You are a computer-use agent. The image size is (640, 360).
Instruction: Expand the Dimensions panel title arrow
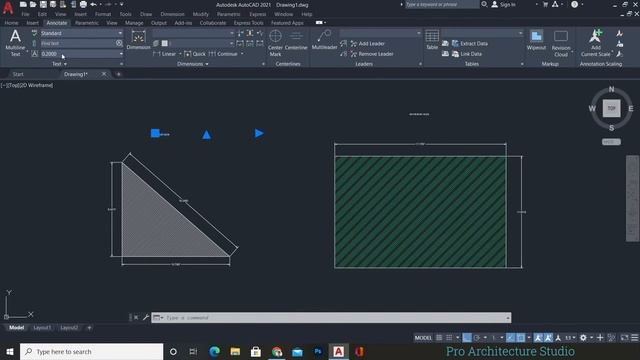[207, 64]
